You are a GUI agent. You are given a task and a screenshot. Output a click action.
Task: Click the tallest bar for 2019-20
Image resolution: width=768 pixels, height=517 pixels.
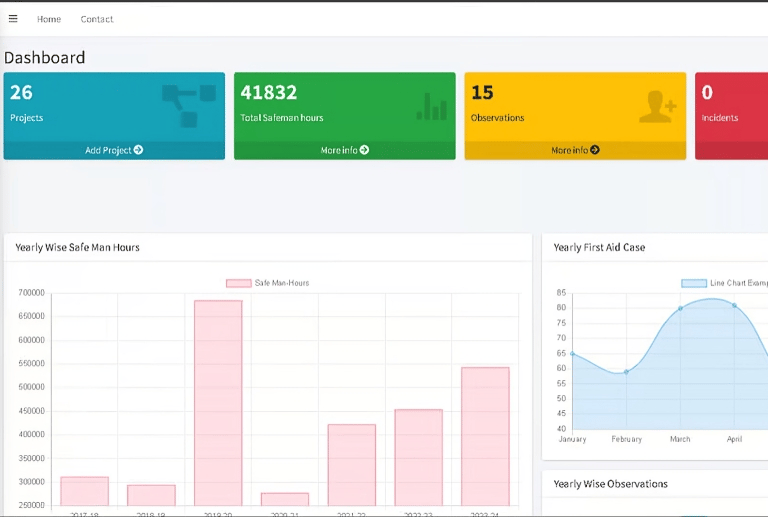coord(218,403)
